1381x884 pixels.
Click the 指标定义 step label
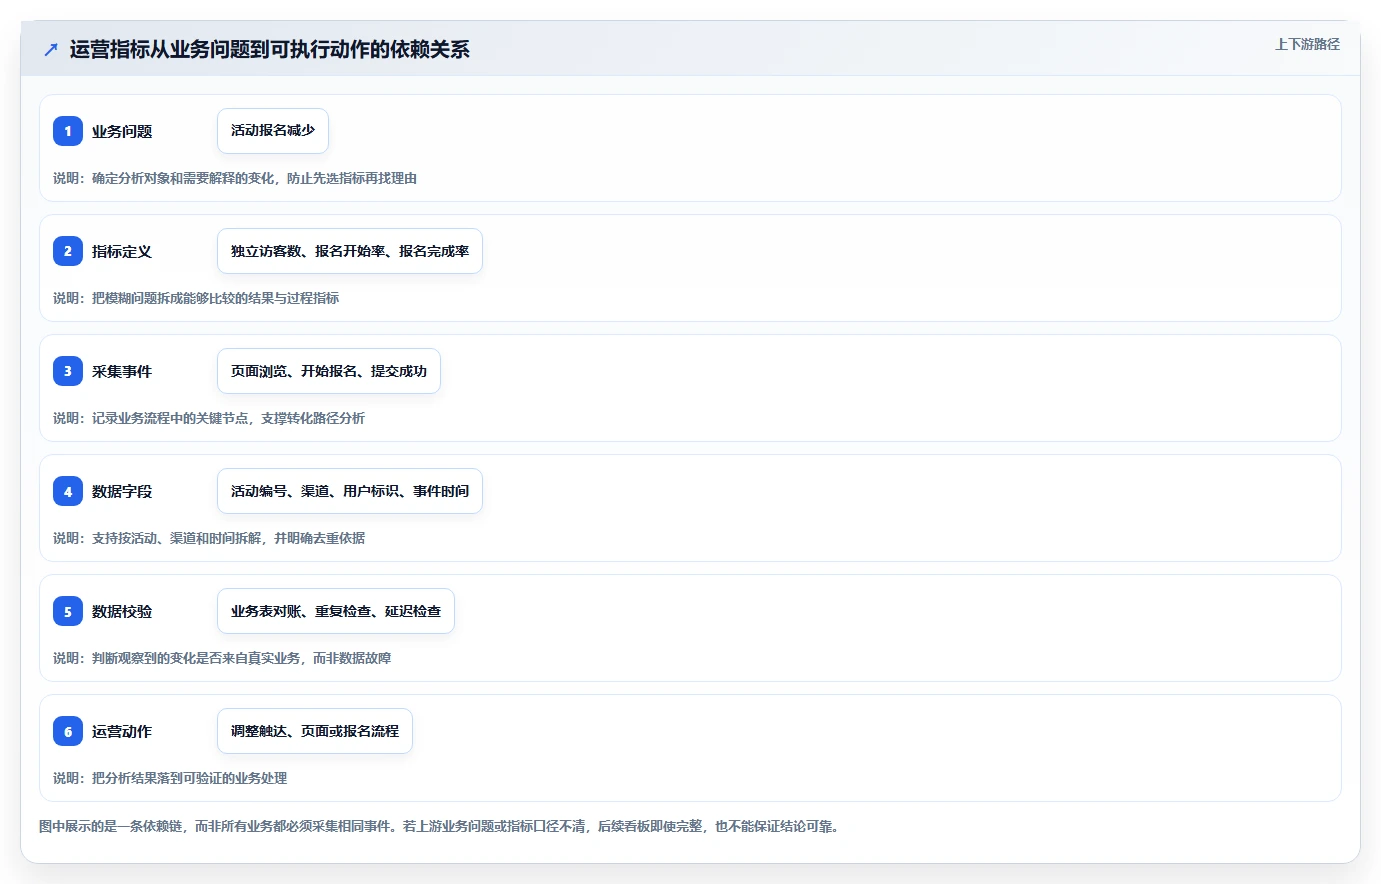pos(122,251)
